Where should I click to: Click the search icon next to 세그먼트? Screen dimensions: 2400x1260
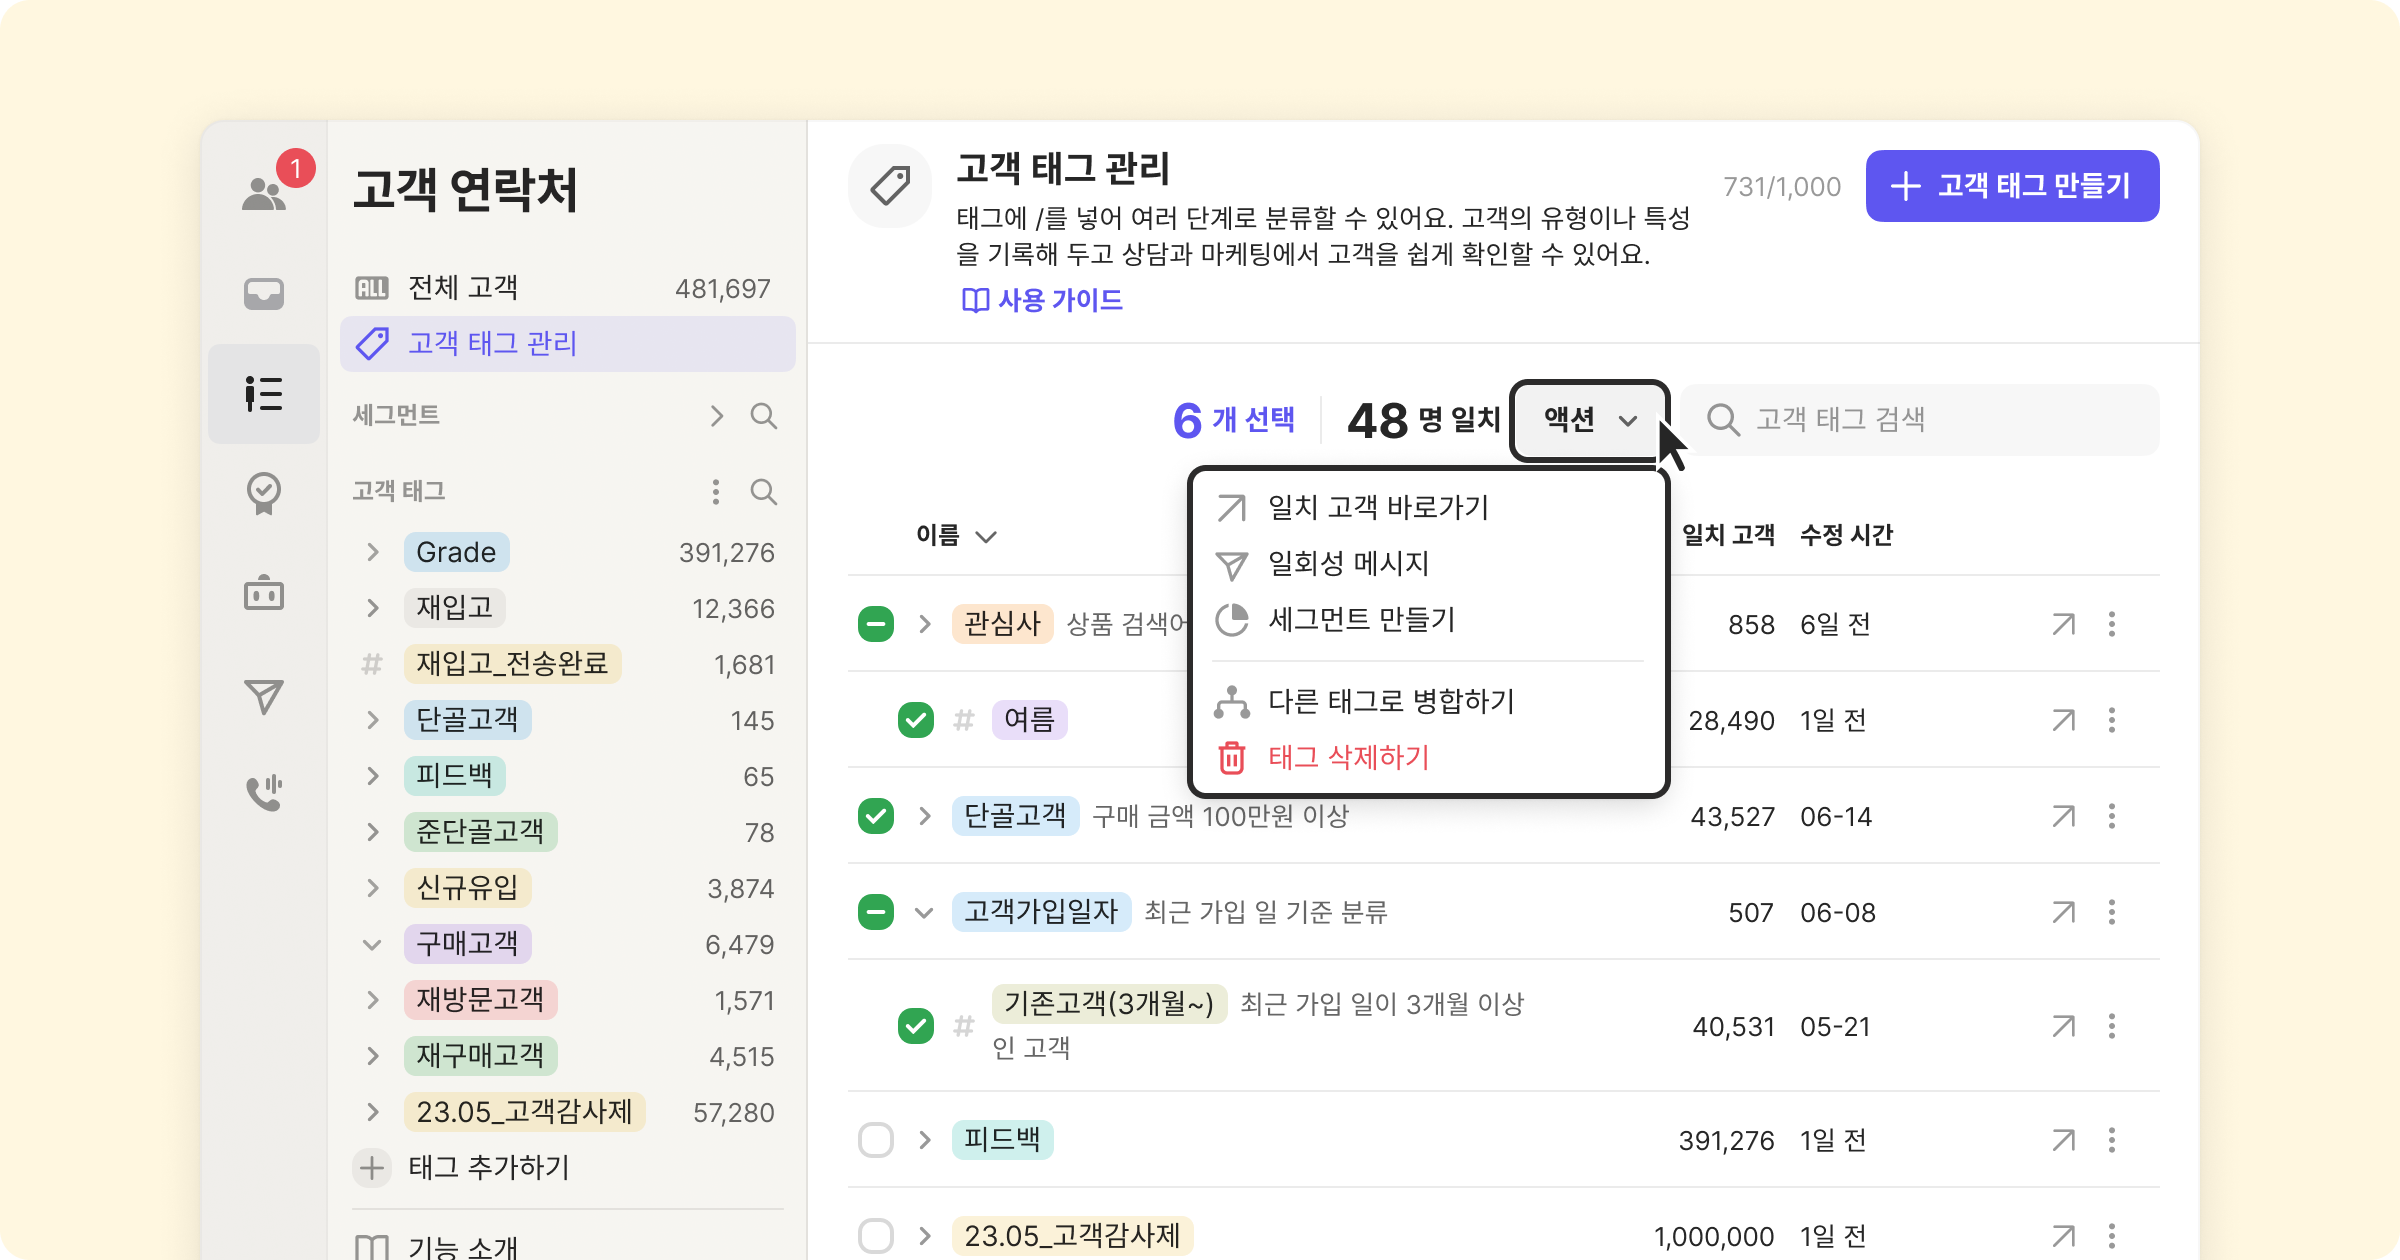point(763,416)
